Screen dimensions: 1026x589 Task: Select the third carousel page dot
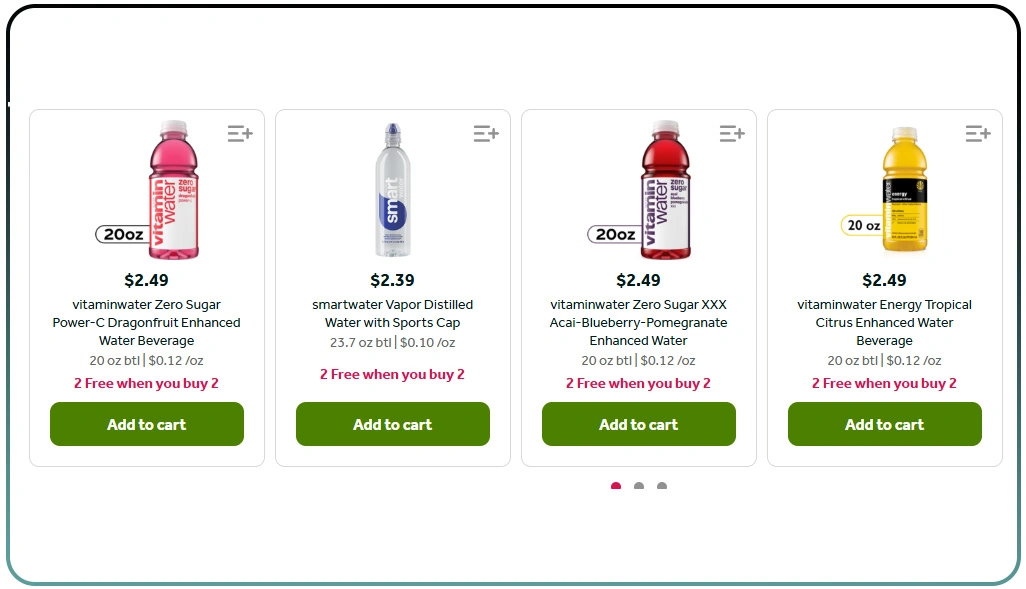click(662, 486)
